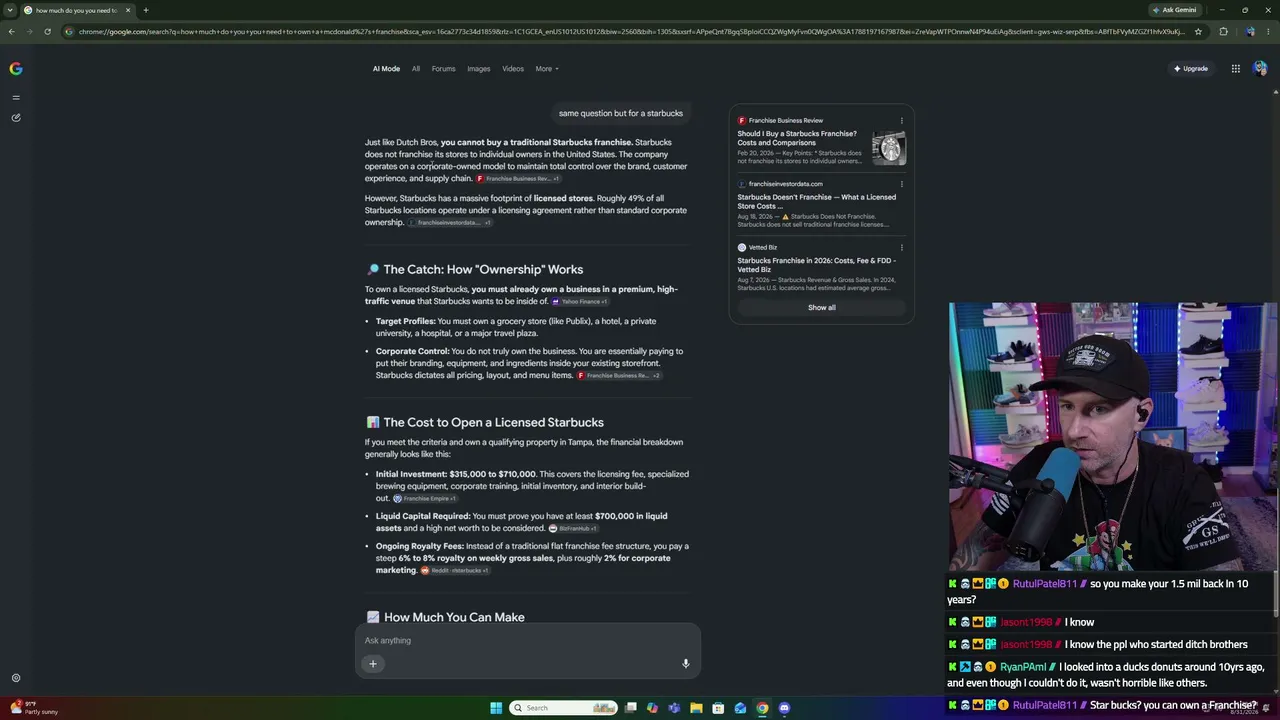Start a new AI Mode chat

[x=16, y=118]
